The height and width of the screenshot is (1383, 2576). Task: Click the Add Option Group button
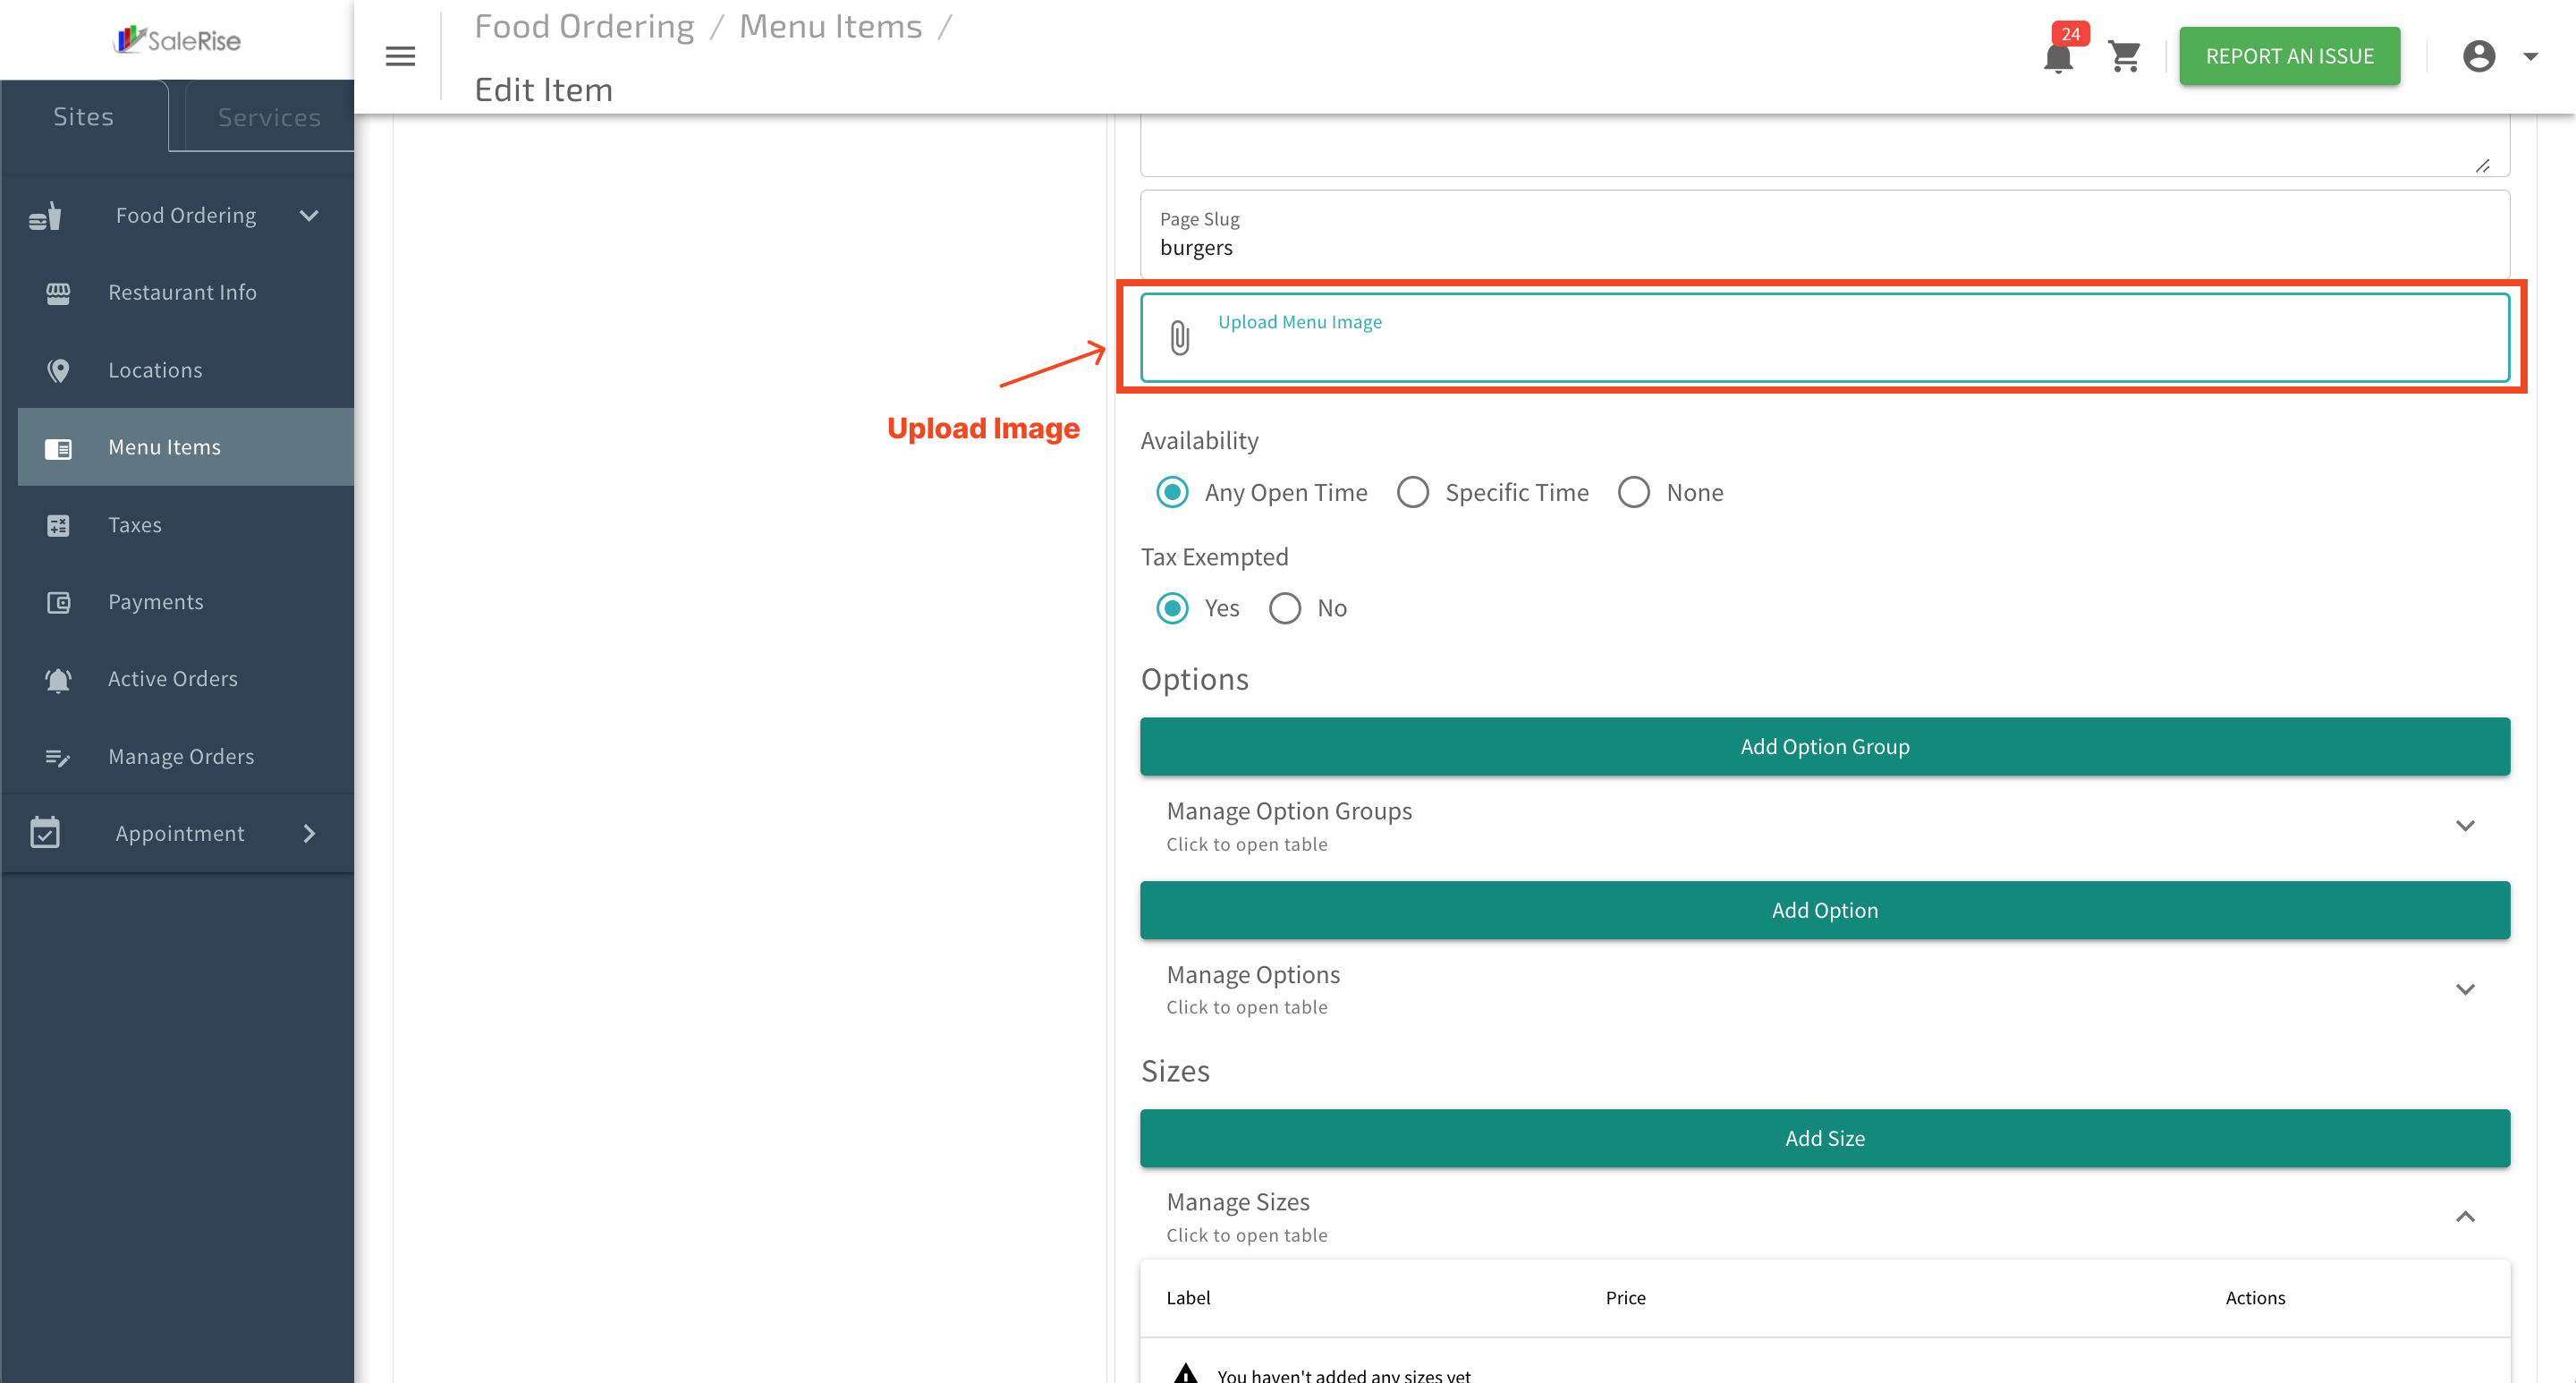(1824, 746)
